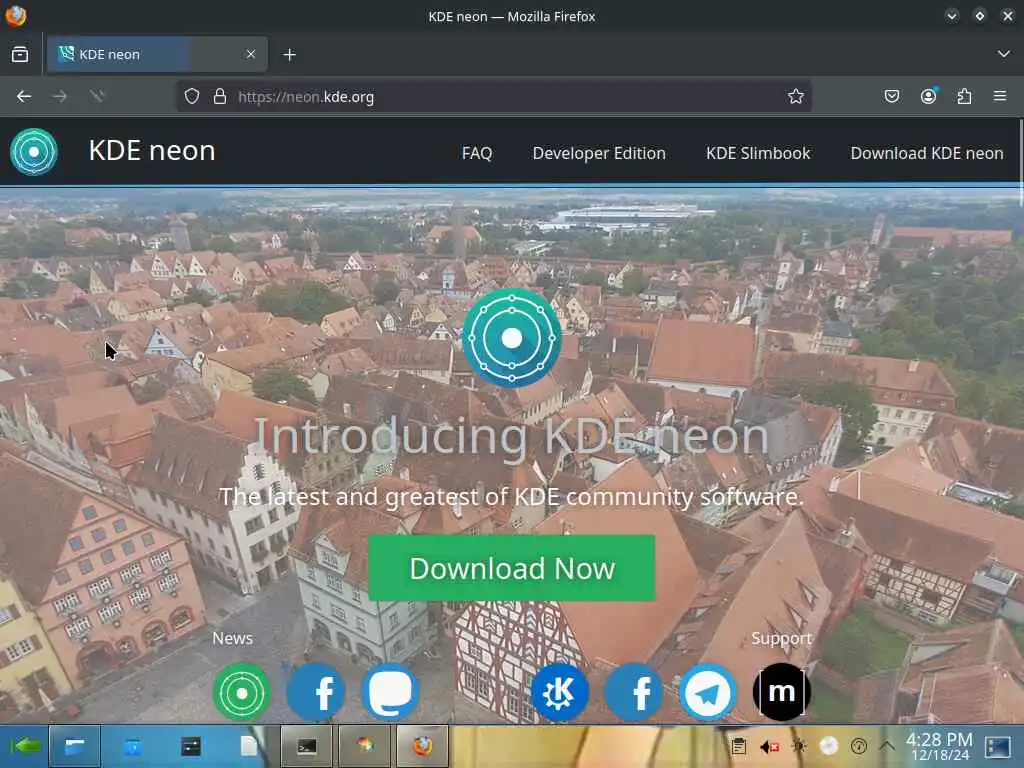Switch to Firefox in the taskbar
This screenshot has width=1024, height=768.
[423, 746]
